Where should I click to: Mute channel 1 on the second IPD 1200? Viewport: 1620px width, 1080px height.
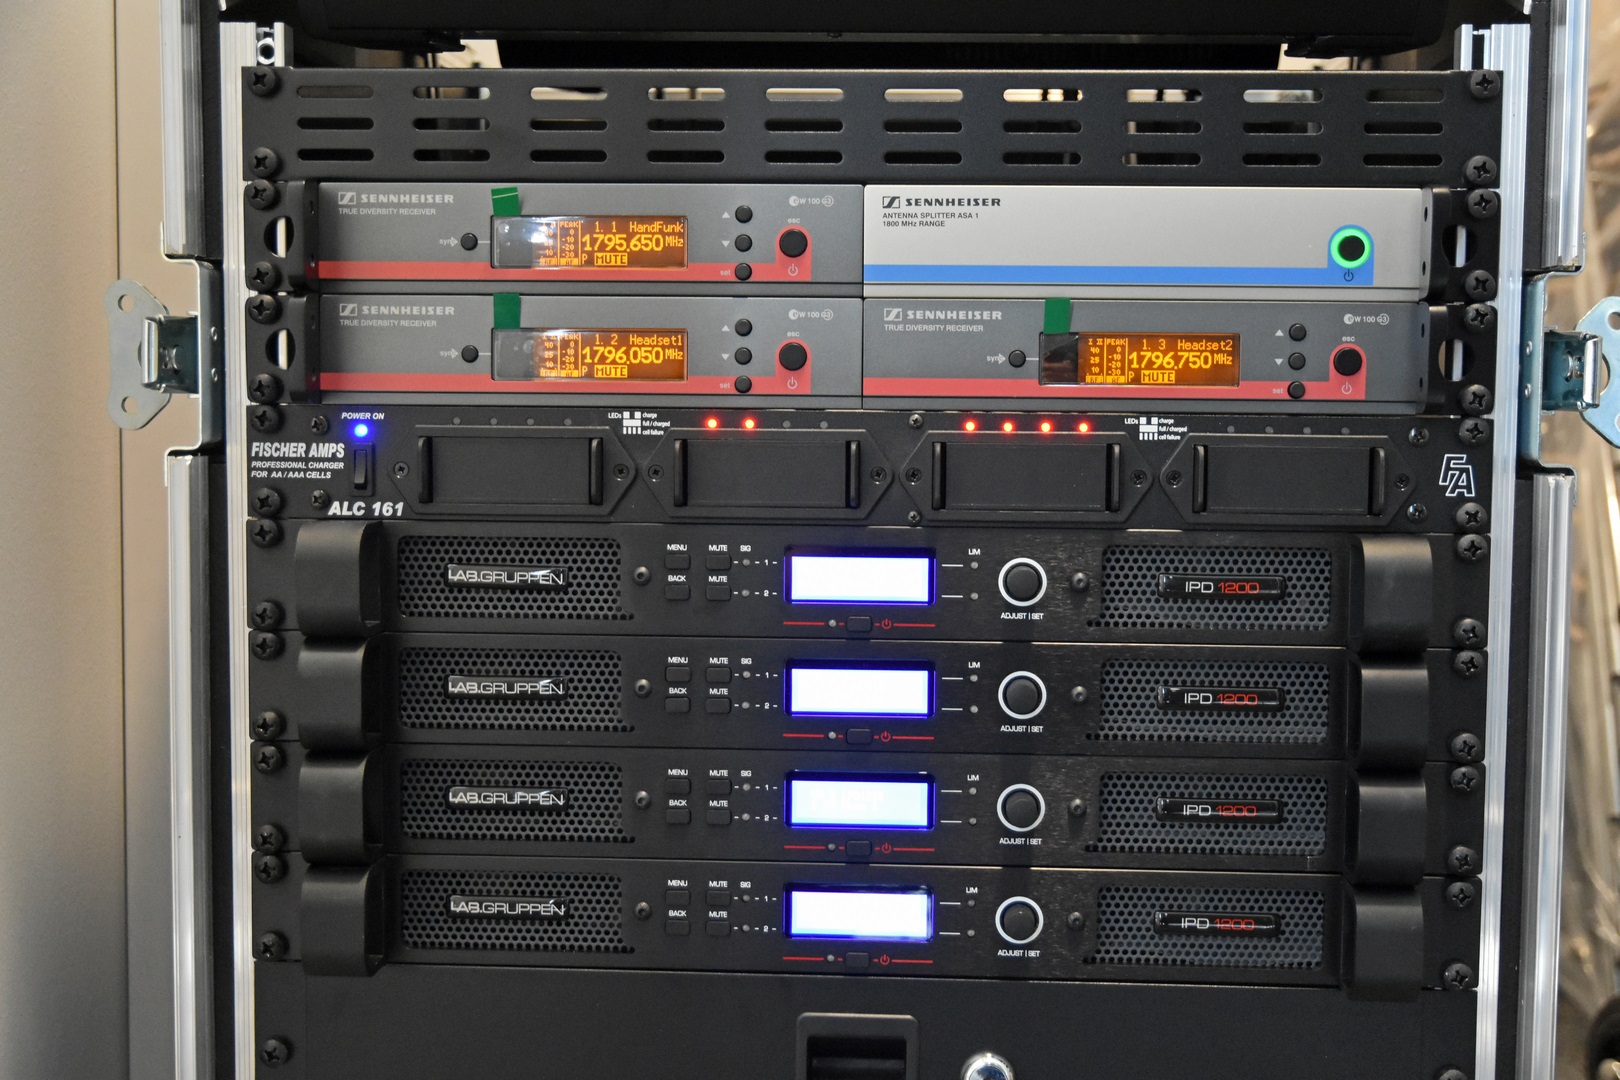(718, 675)
